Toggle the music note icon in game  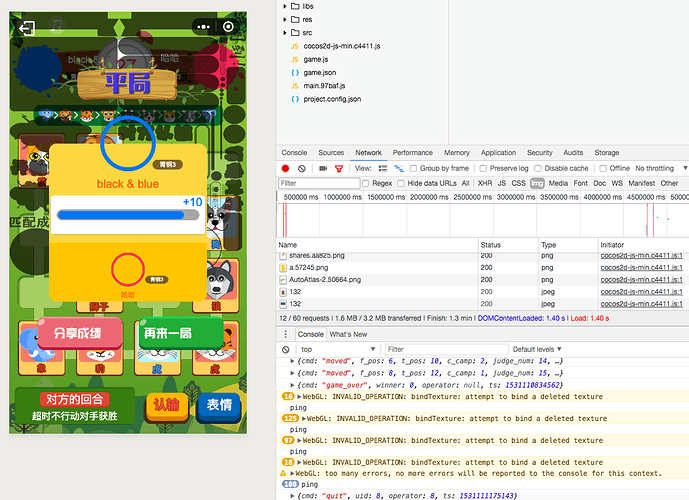point(56,25)
